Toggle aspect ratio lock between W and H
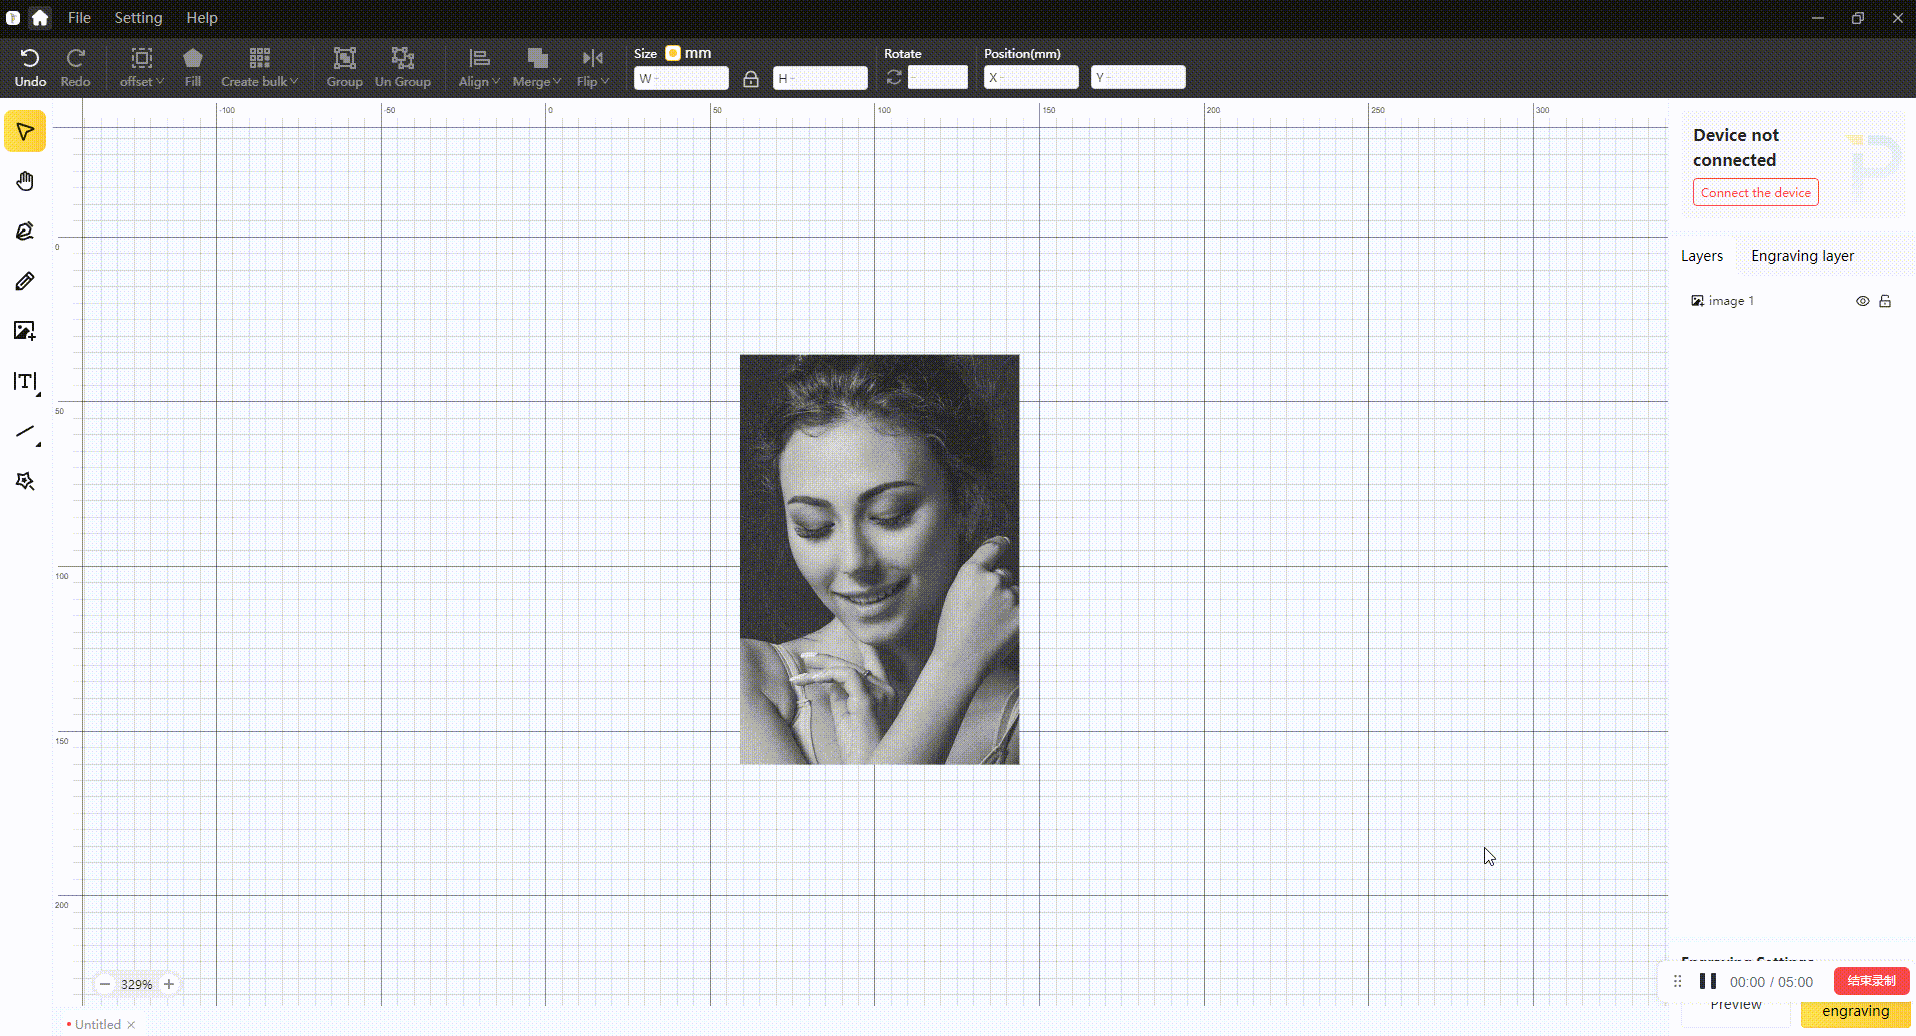Viewport: 1916px width, 1036px height. point(751,78)
